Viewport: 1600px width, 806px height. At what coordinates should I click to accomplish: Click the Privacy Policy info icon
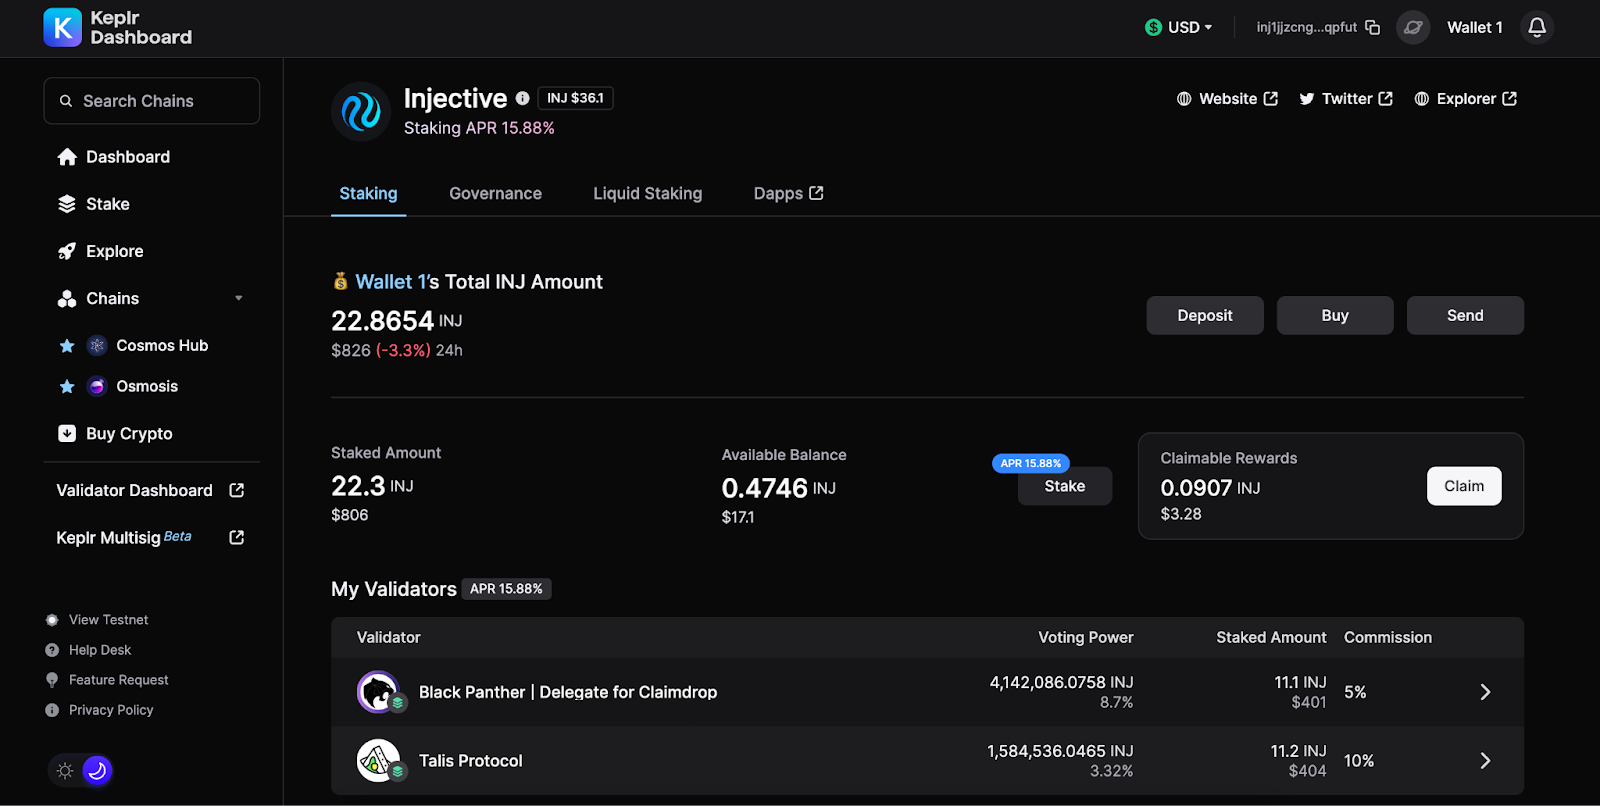pyautogui.click(x=52, y=710)
